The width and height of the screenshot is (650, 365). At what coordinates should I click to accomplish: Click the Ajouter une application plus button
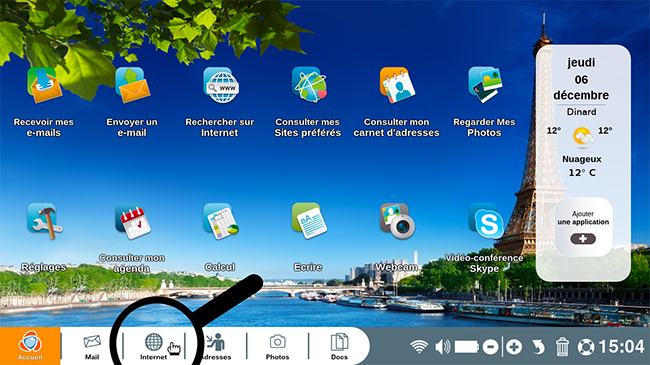point(583,239)
